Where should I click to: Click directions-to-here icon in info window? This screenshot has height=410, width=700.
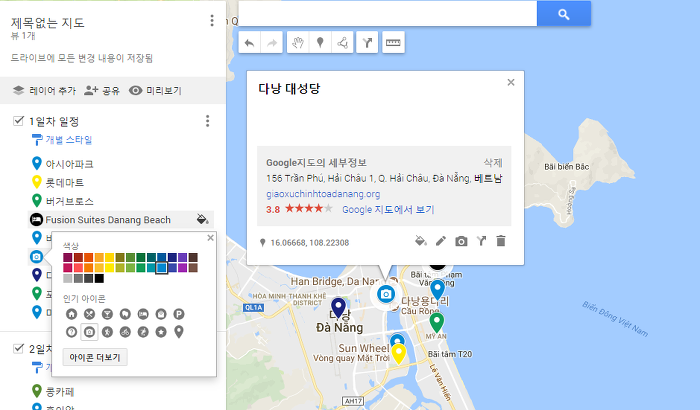[481, 241]
